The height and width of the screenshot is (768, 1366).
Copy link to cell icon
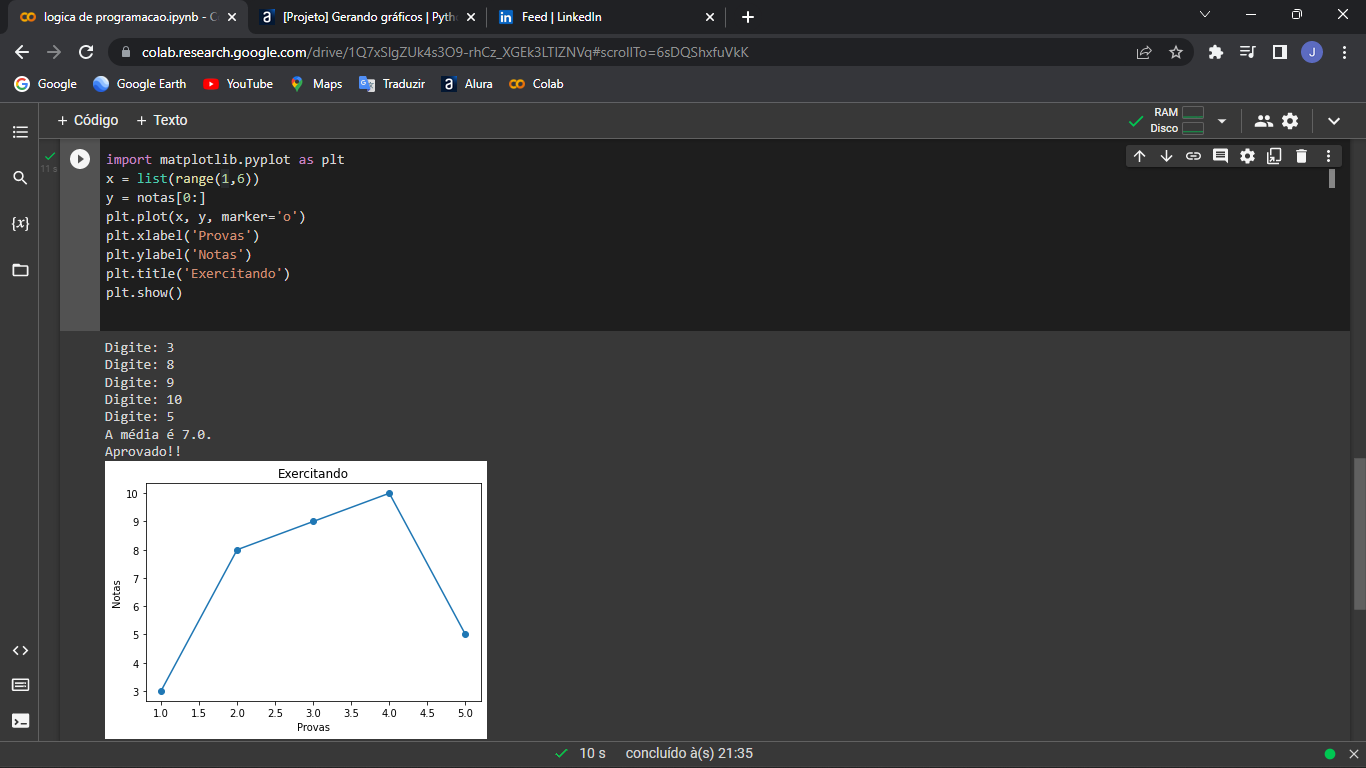pos(1193,156)
